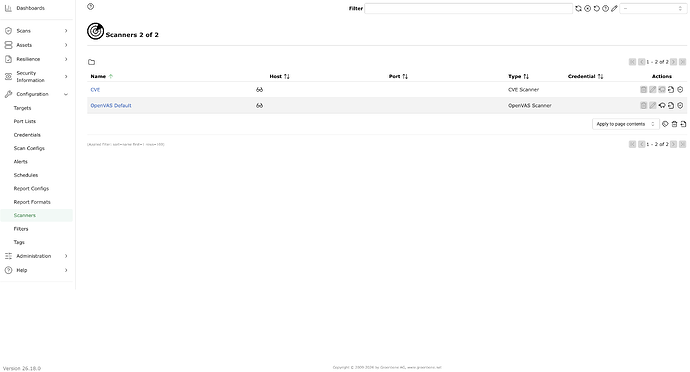Expand the Administration menu chevron

66,256
